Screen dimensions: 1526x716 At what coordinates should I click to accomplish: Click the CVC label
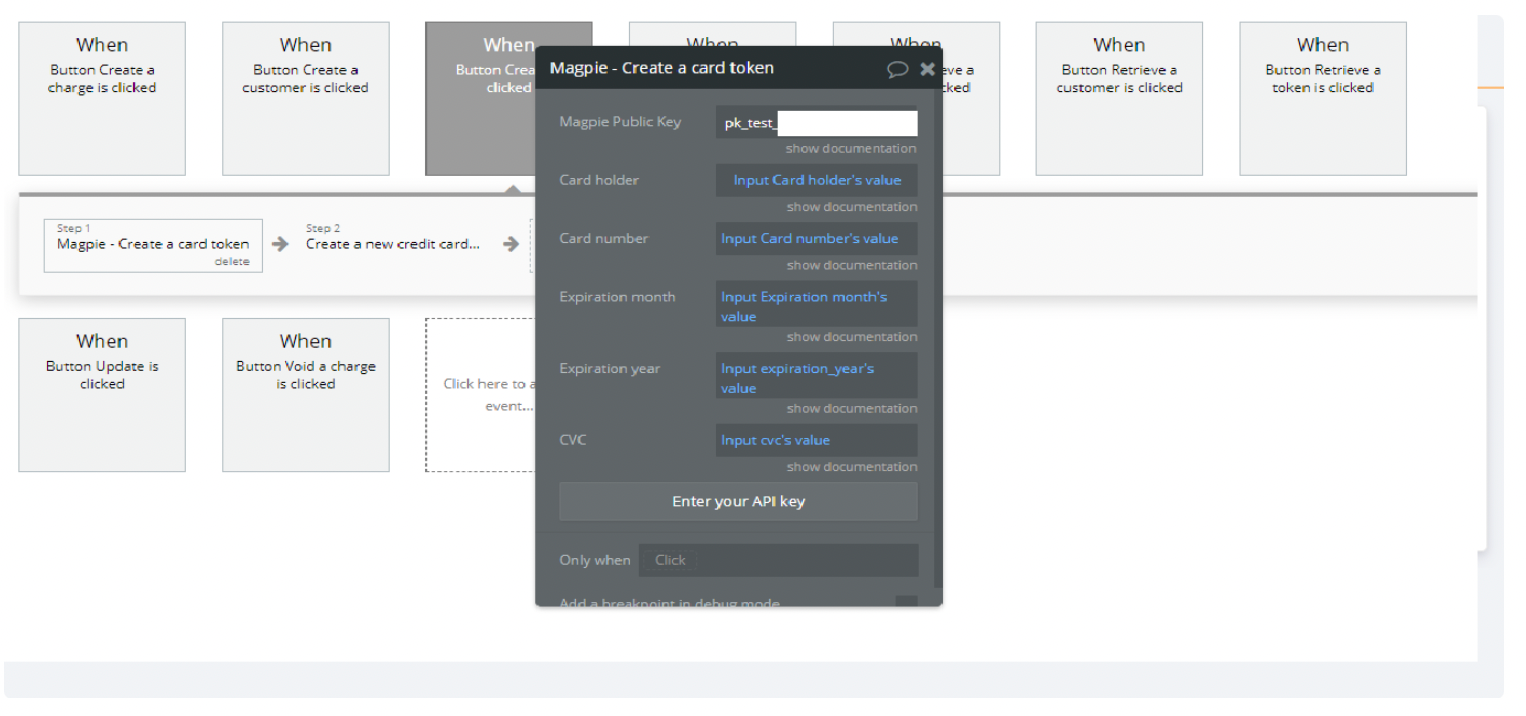pyautogui.click(x=573, y=441)
